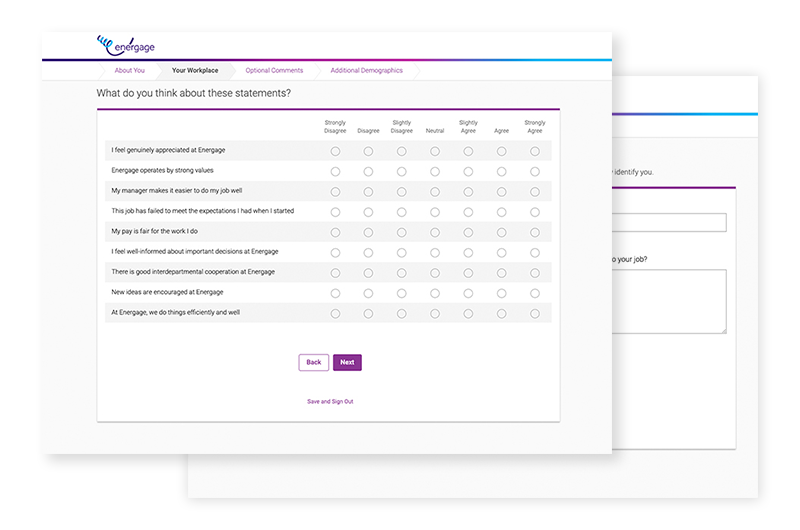This screenshot has width=800, height=530.
Task: Click the Energage logo
Action: [126, 46]
